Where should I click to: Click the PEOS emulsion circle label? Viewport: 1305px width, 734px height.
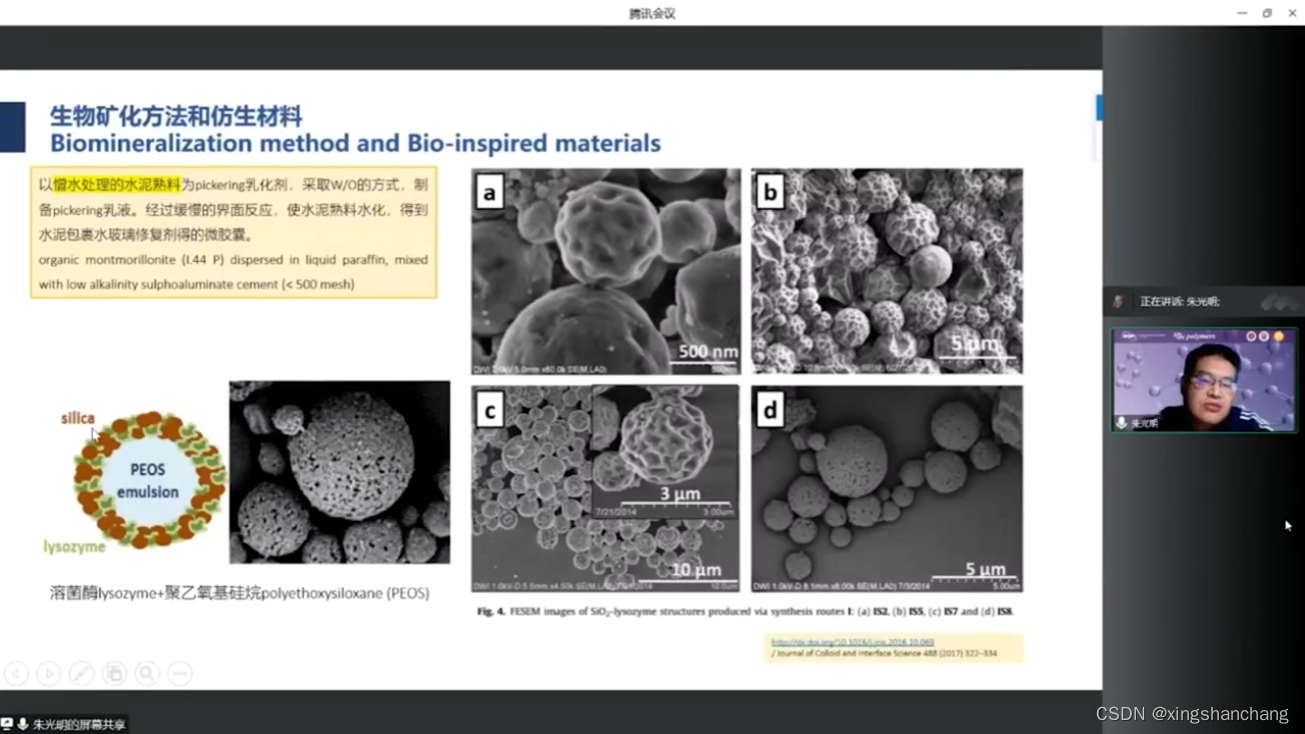[148, 481]
